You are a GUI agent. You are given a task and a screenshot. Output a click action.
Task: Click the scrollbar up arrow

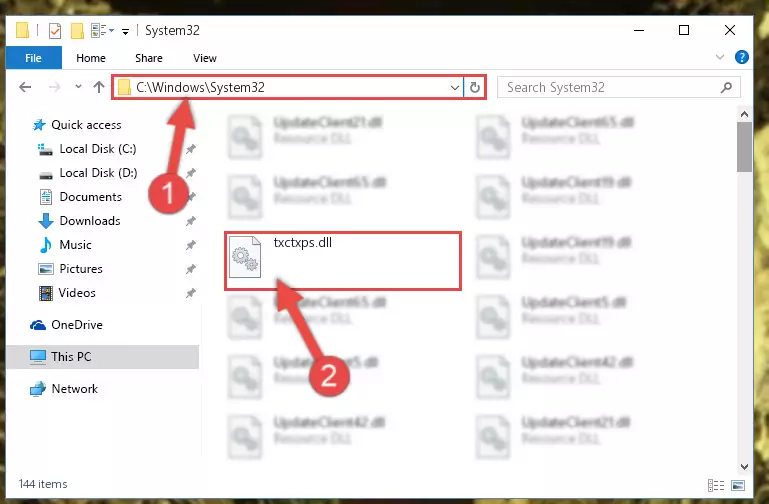(744, 114)
